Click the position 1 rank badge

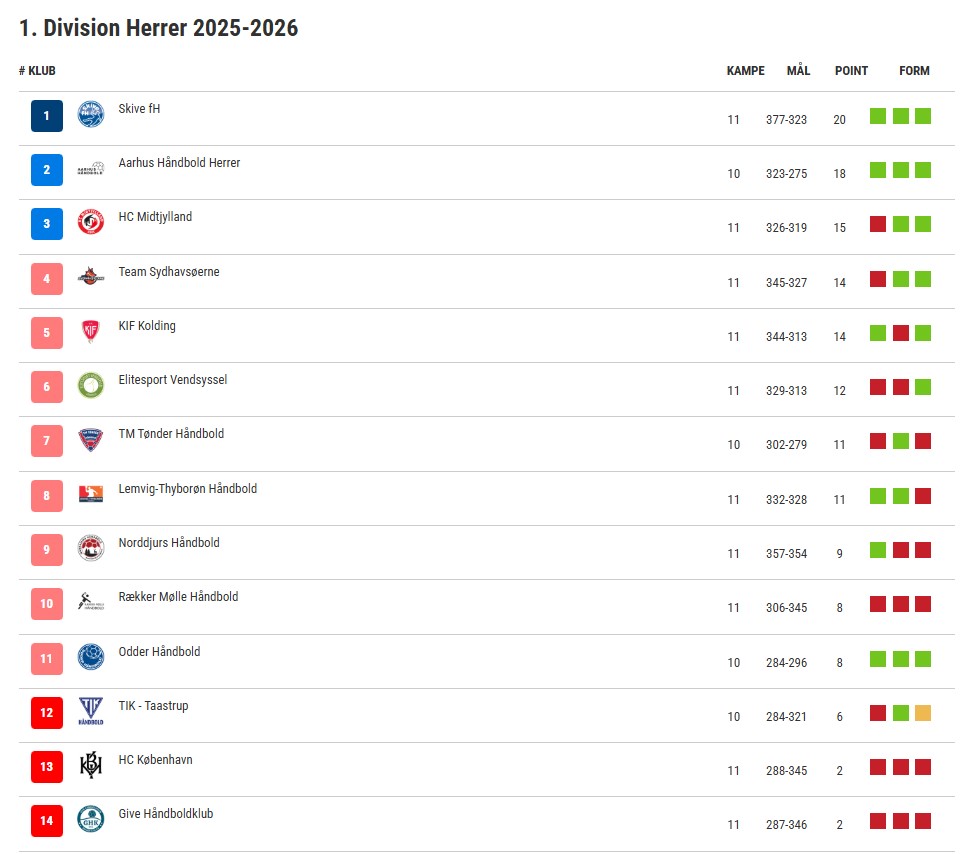(47, 116)
